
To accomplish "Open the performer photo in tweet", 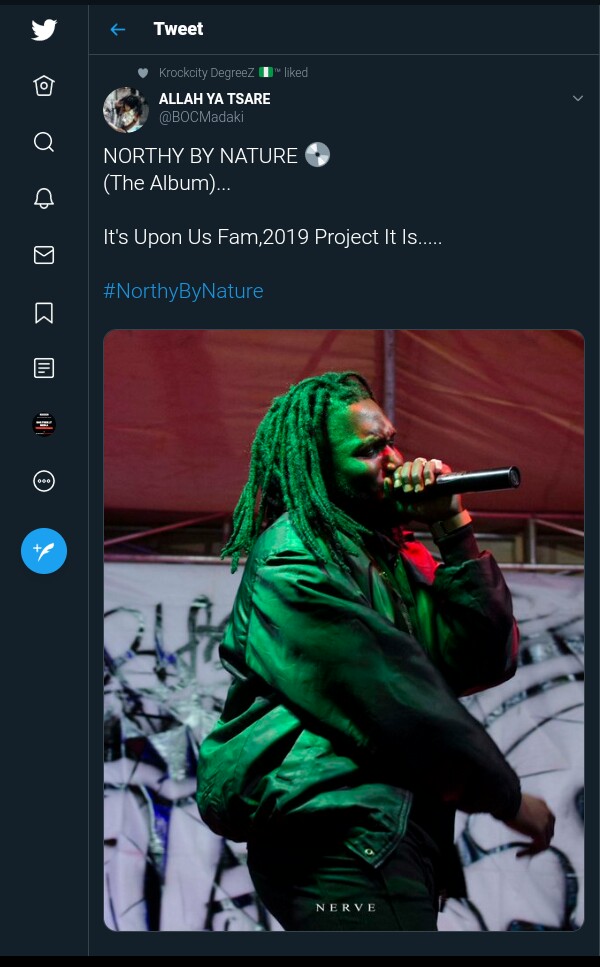I will coord(343,630).
